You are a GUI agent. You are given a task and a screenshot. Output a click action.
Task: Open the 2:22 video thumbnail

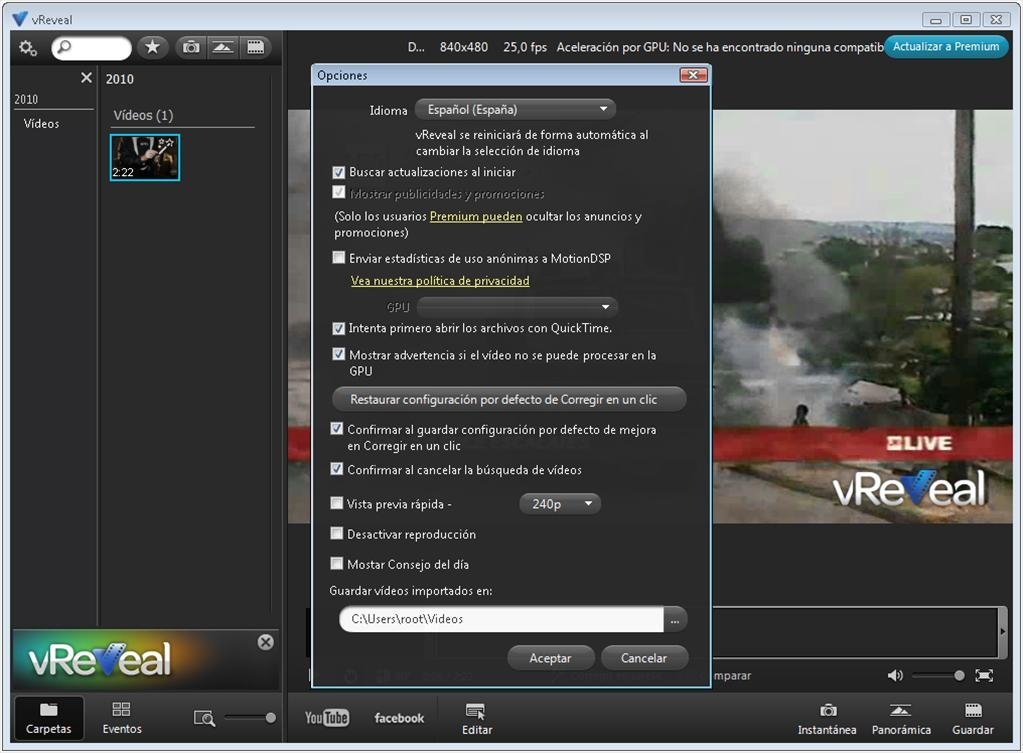pyautogui.click(x=145, y=157)
